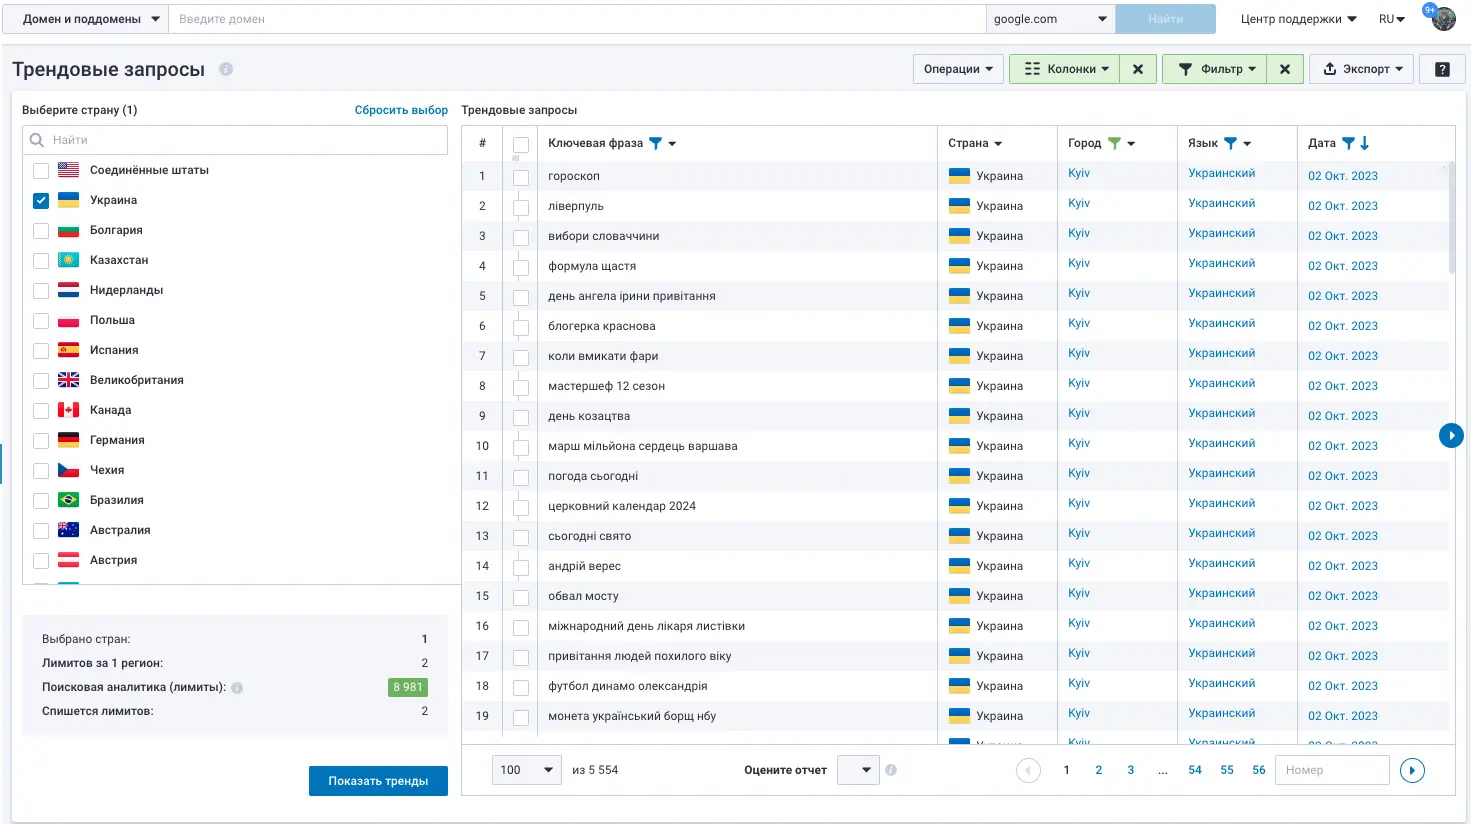Open the user profile avatar
1471x824 pixels.
[1443, 18]
